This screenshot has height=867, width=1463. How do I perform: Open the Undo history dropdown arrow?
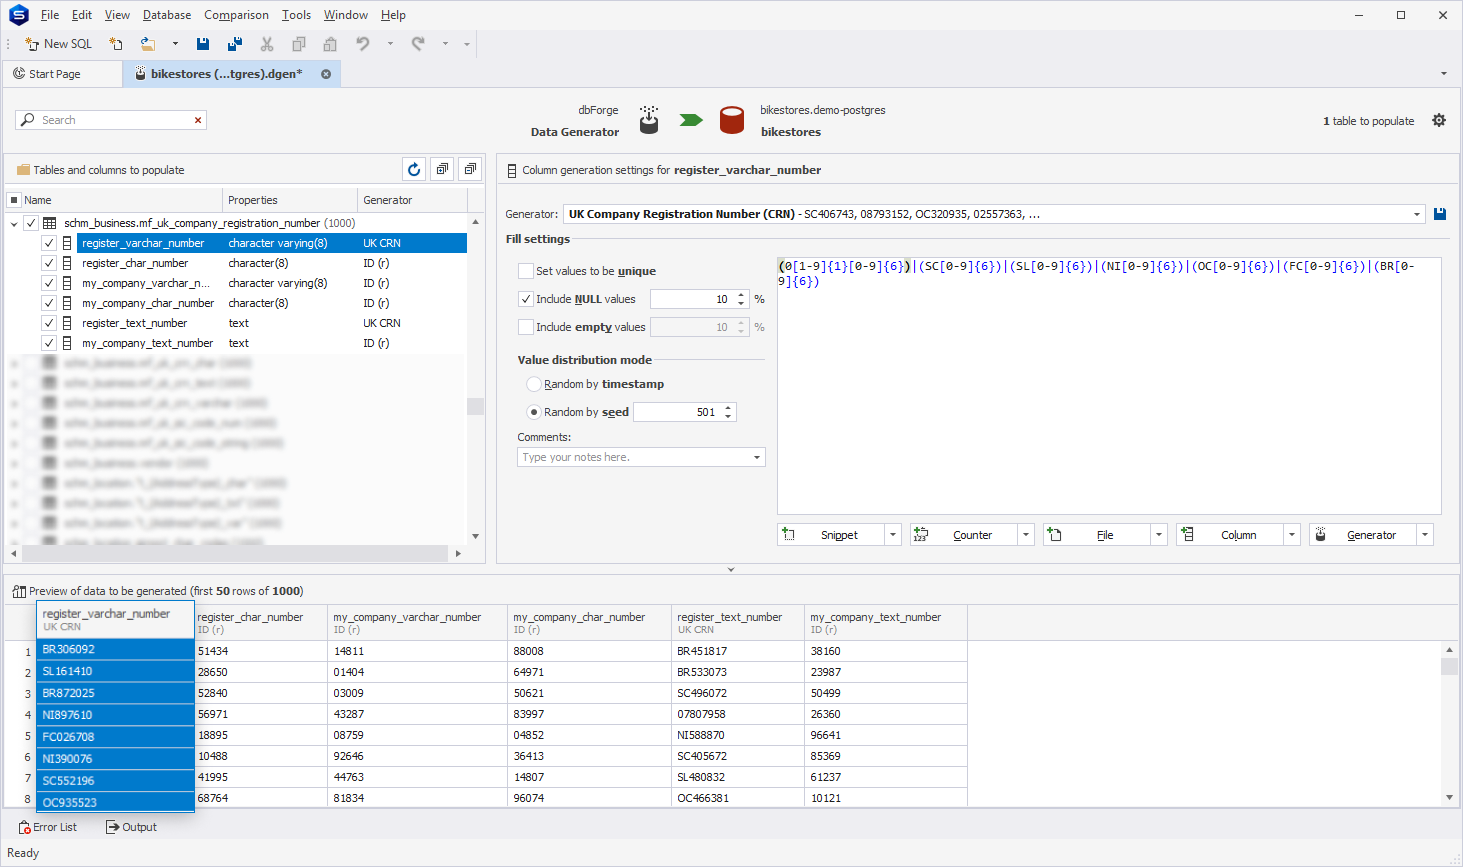pos(390,44)
